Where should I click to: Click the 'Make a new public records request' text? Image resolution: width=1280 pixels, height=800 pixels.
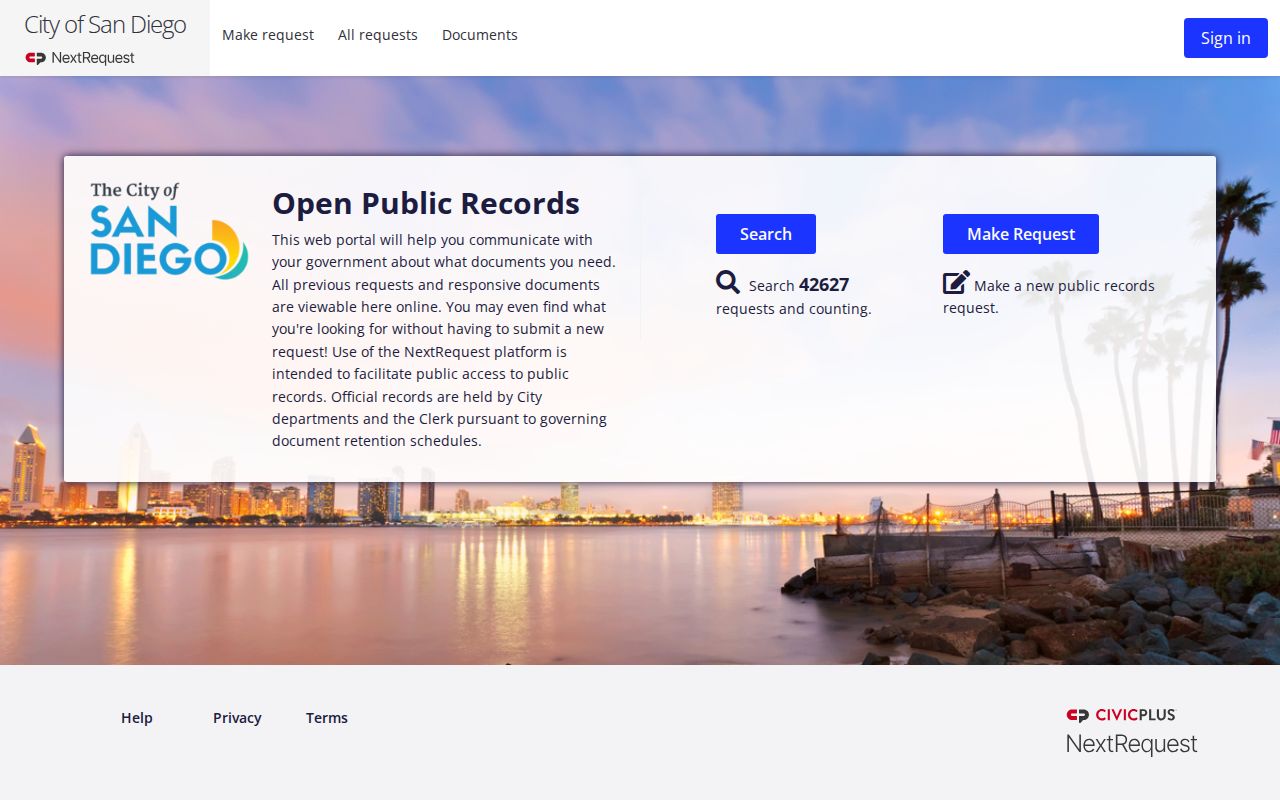[1049, 296]
